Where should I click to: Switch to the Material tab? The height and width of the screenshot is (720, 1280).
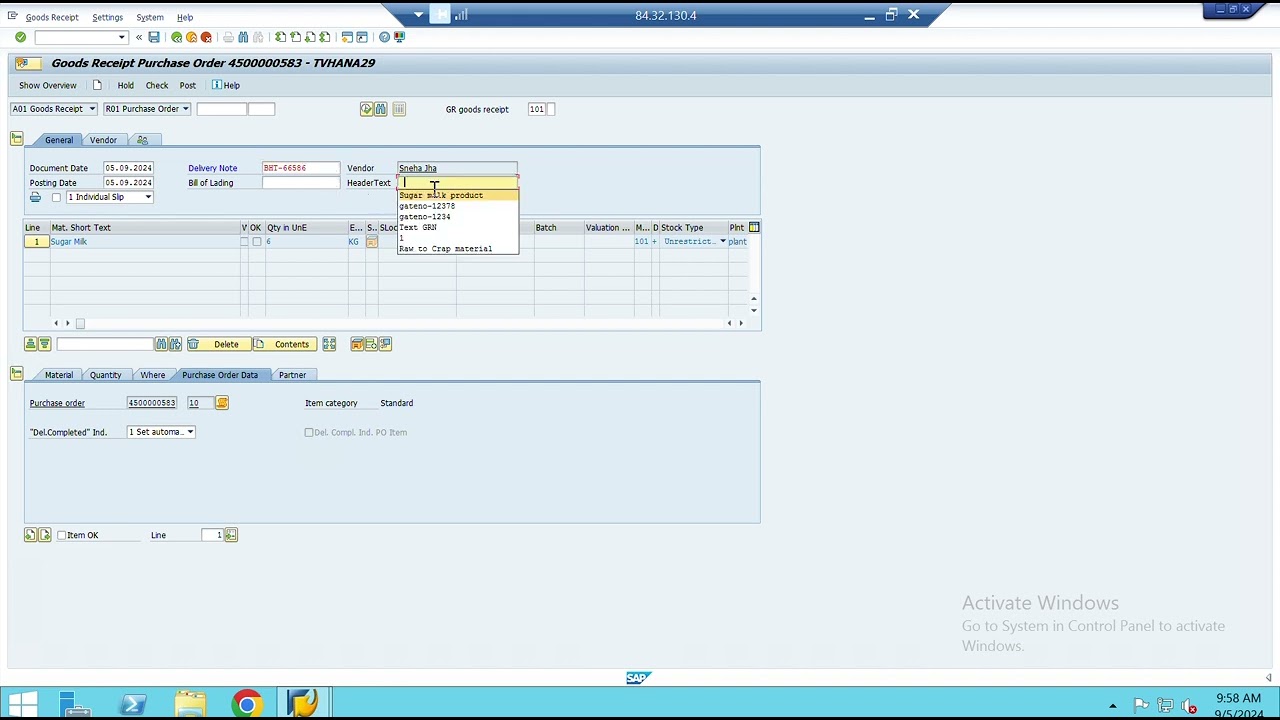tap(58, 375)
